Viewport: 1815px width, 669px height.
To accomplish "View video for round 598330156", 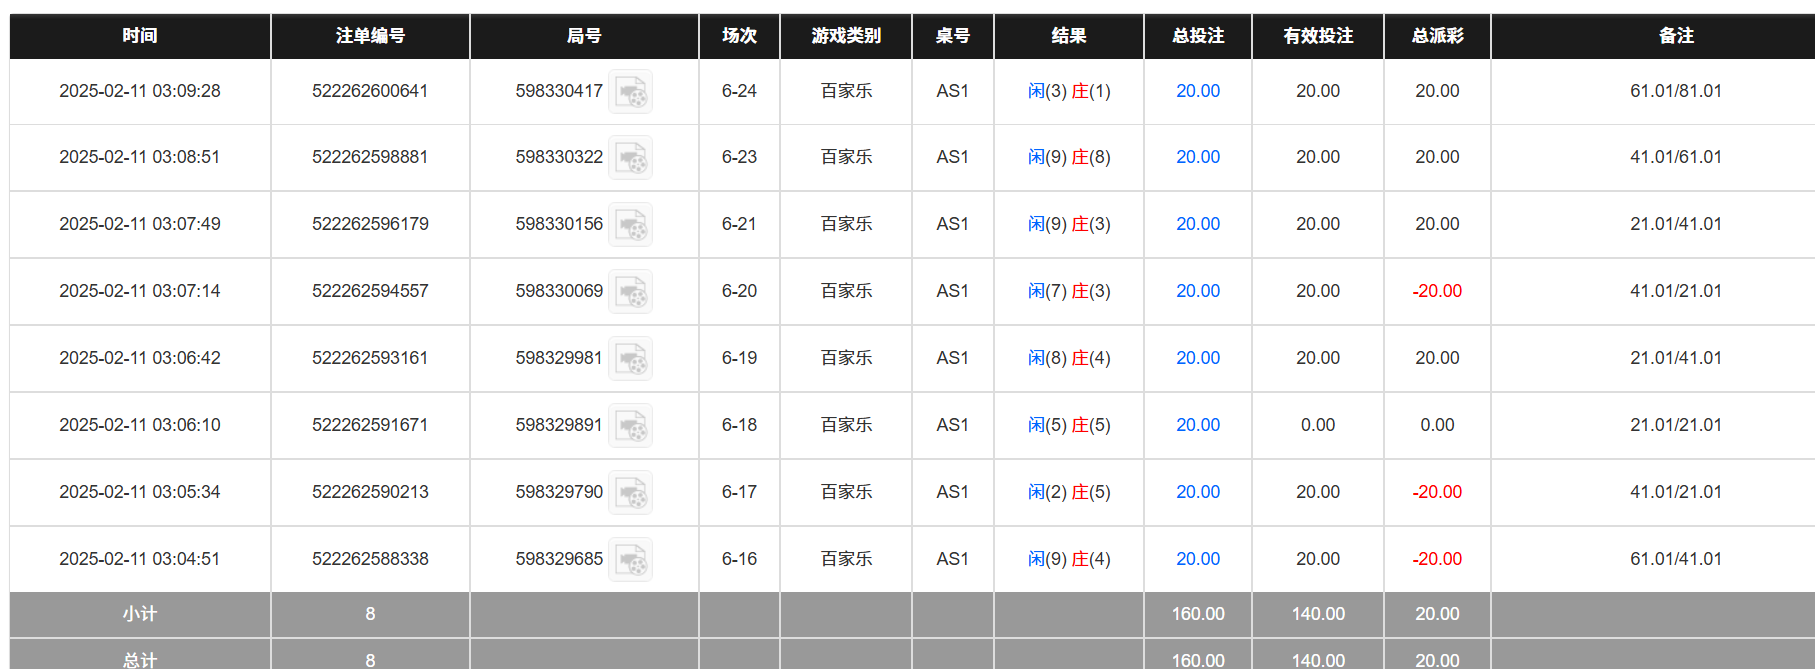I will pos(631,224).
